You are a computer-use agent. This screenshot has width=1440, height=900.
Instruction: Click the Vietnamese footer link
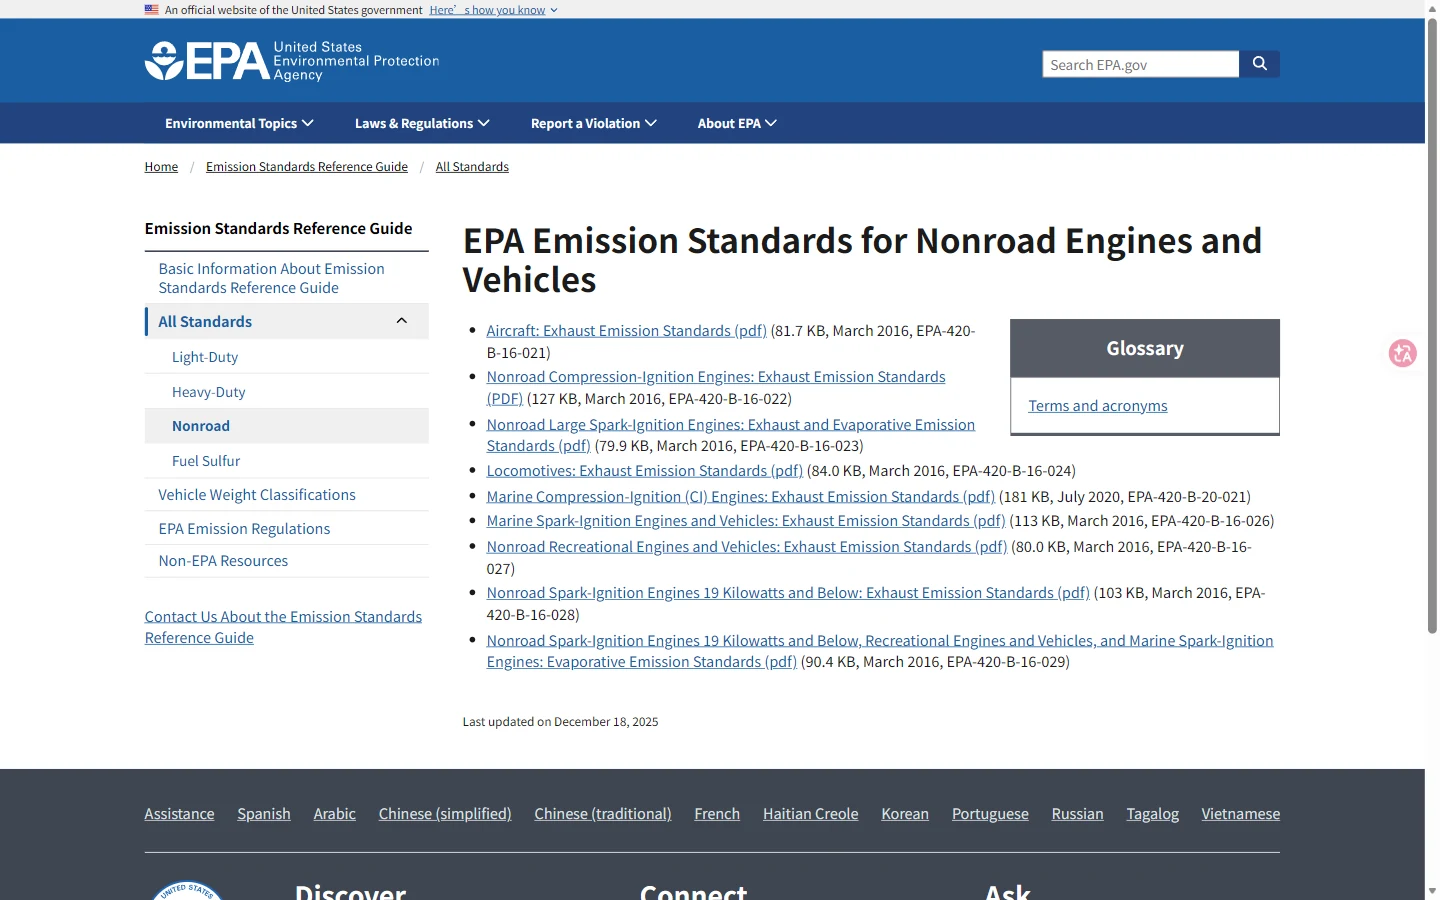(1240, 814)
